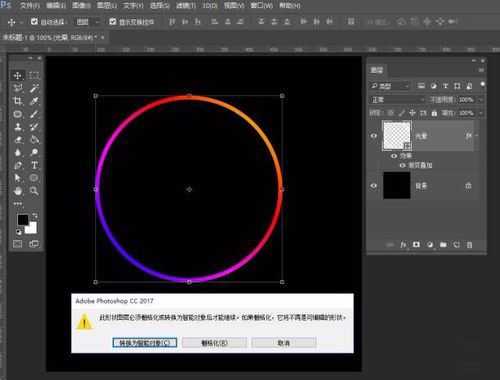
Task: Select the Ellipse shape tool
Action: [34, 178]
